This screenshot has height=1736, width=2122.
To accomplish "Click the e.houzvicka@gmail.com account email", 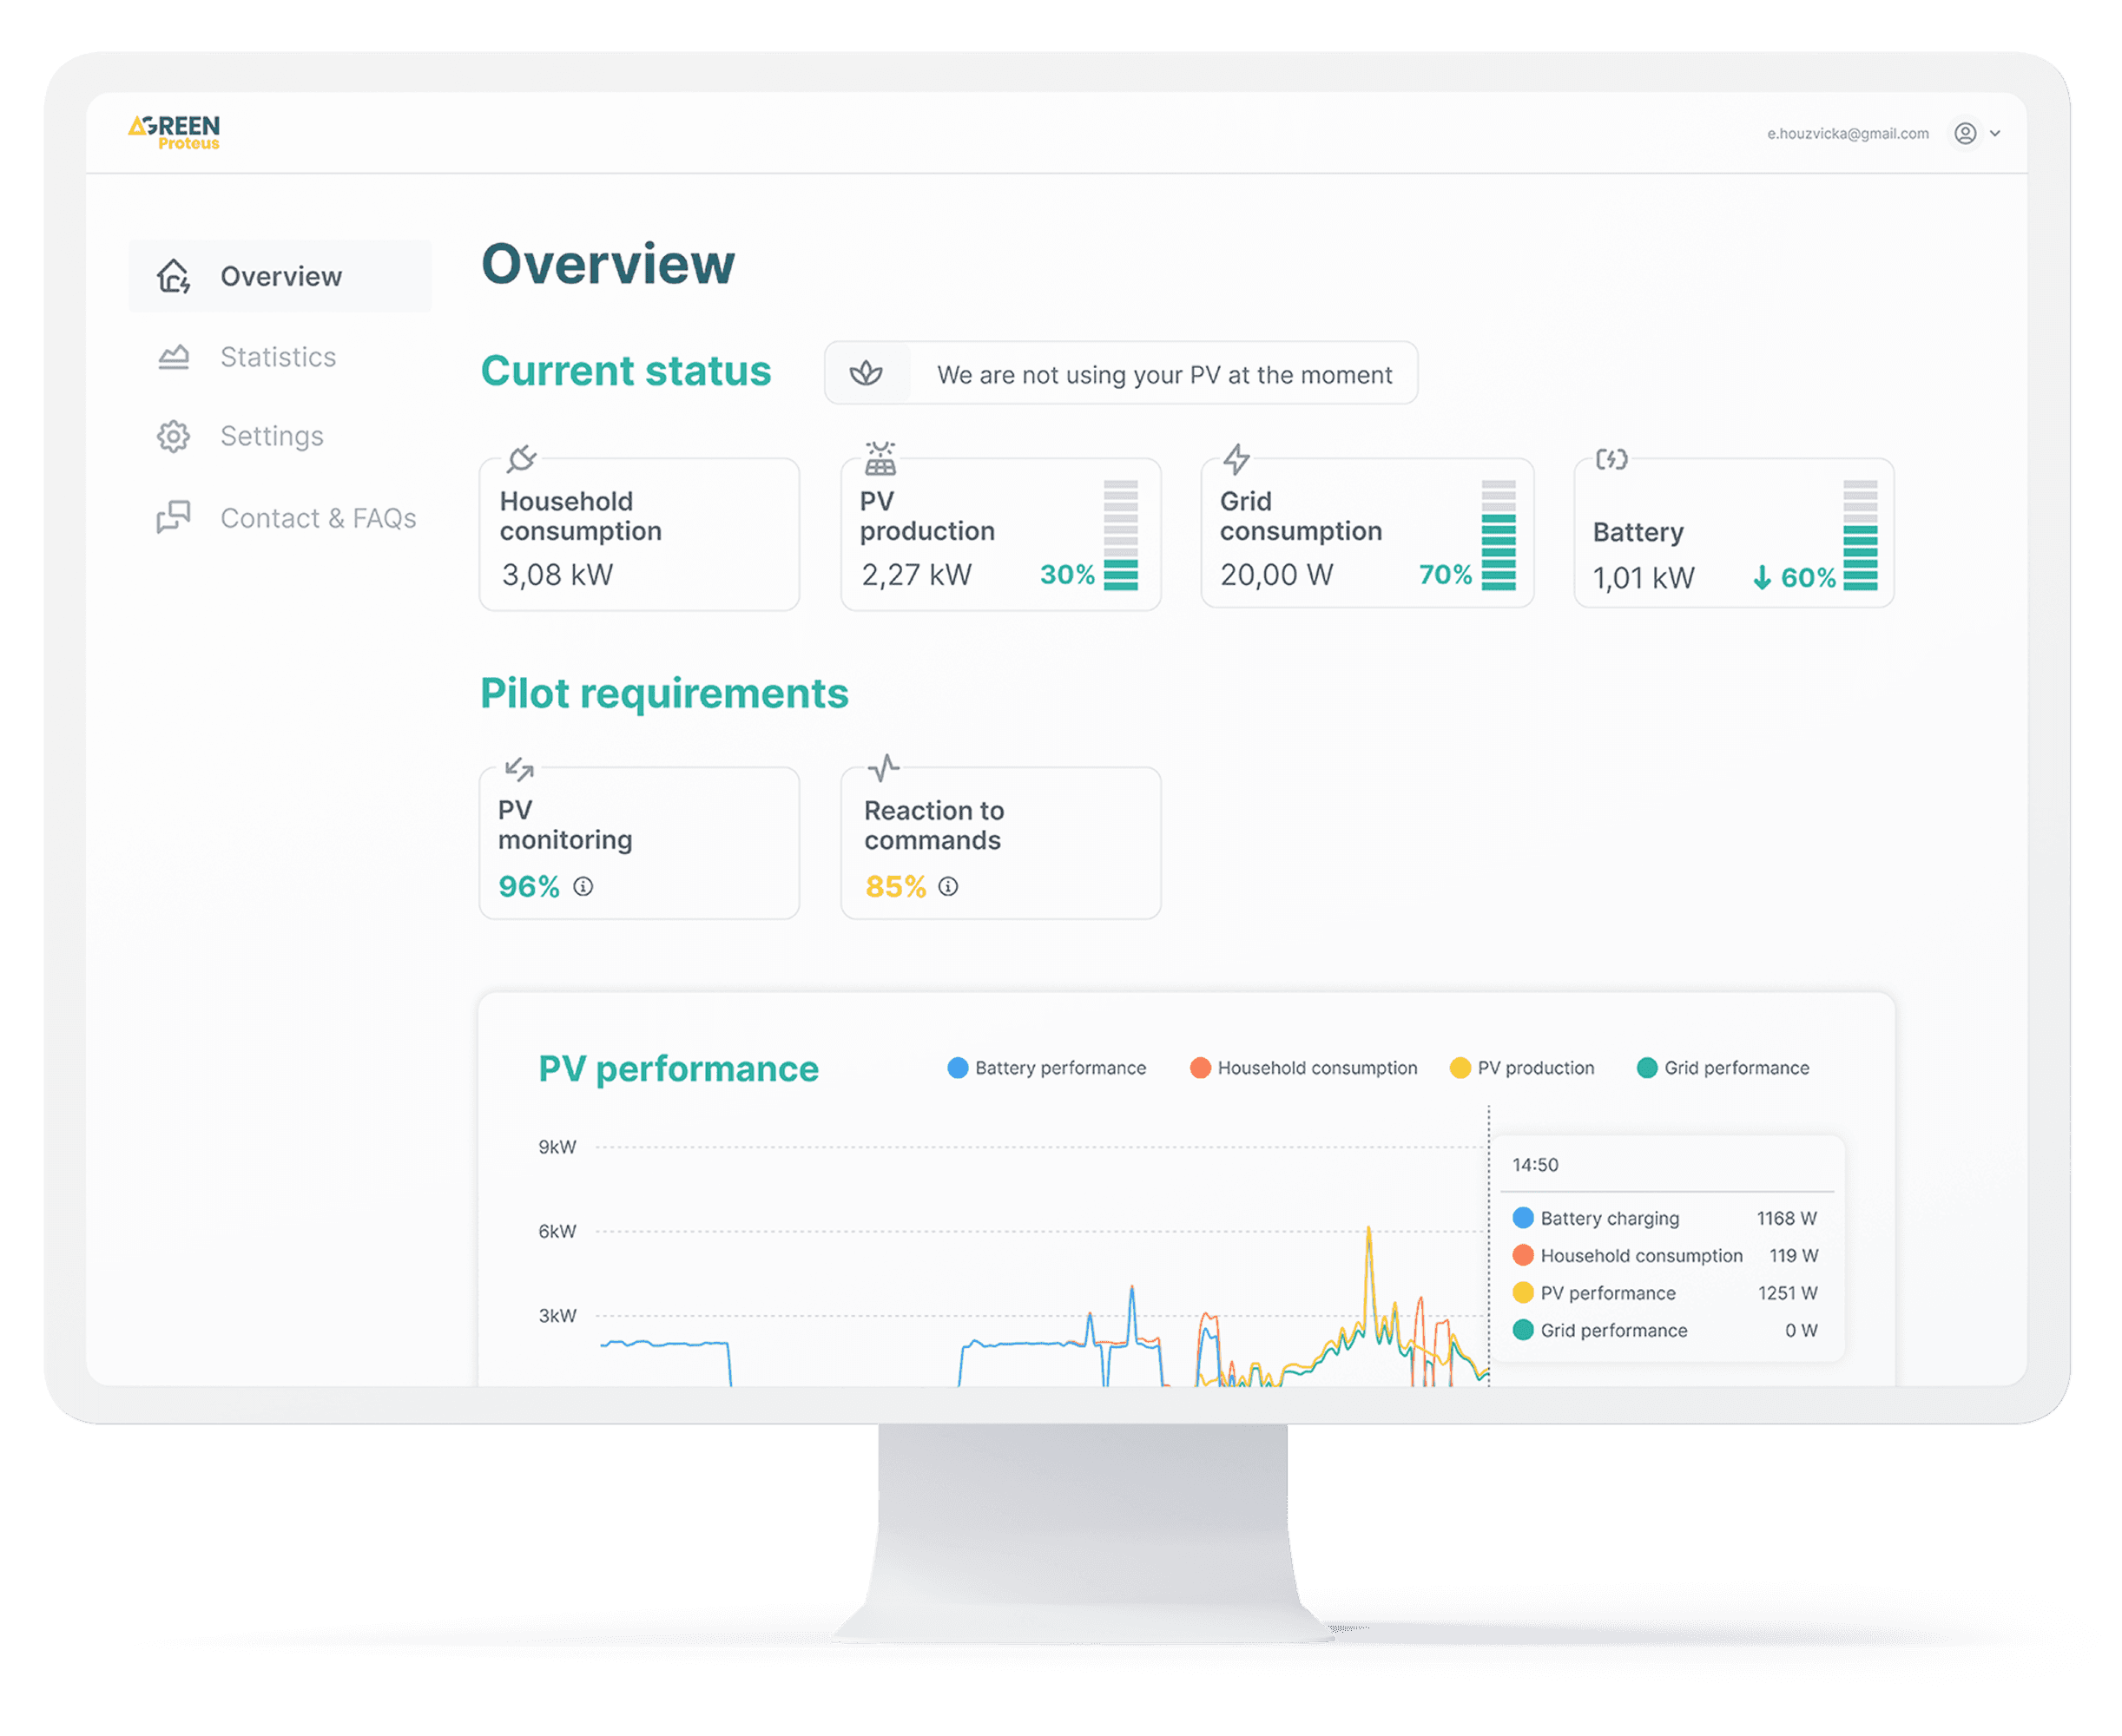I will pyautogui.click(x=1847, y=133).
